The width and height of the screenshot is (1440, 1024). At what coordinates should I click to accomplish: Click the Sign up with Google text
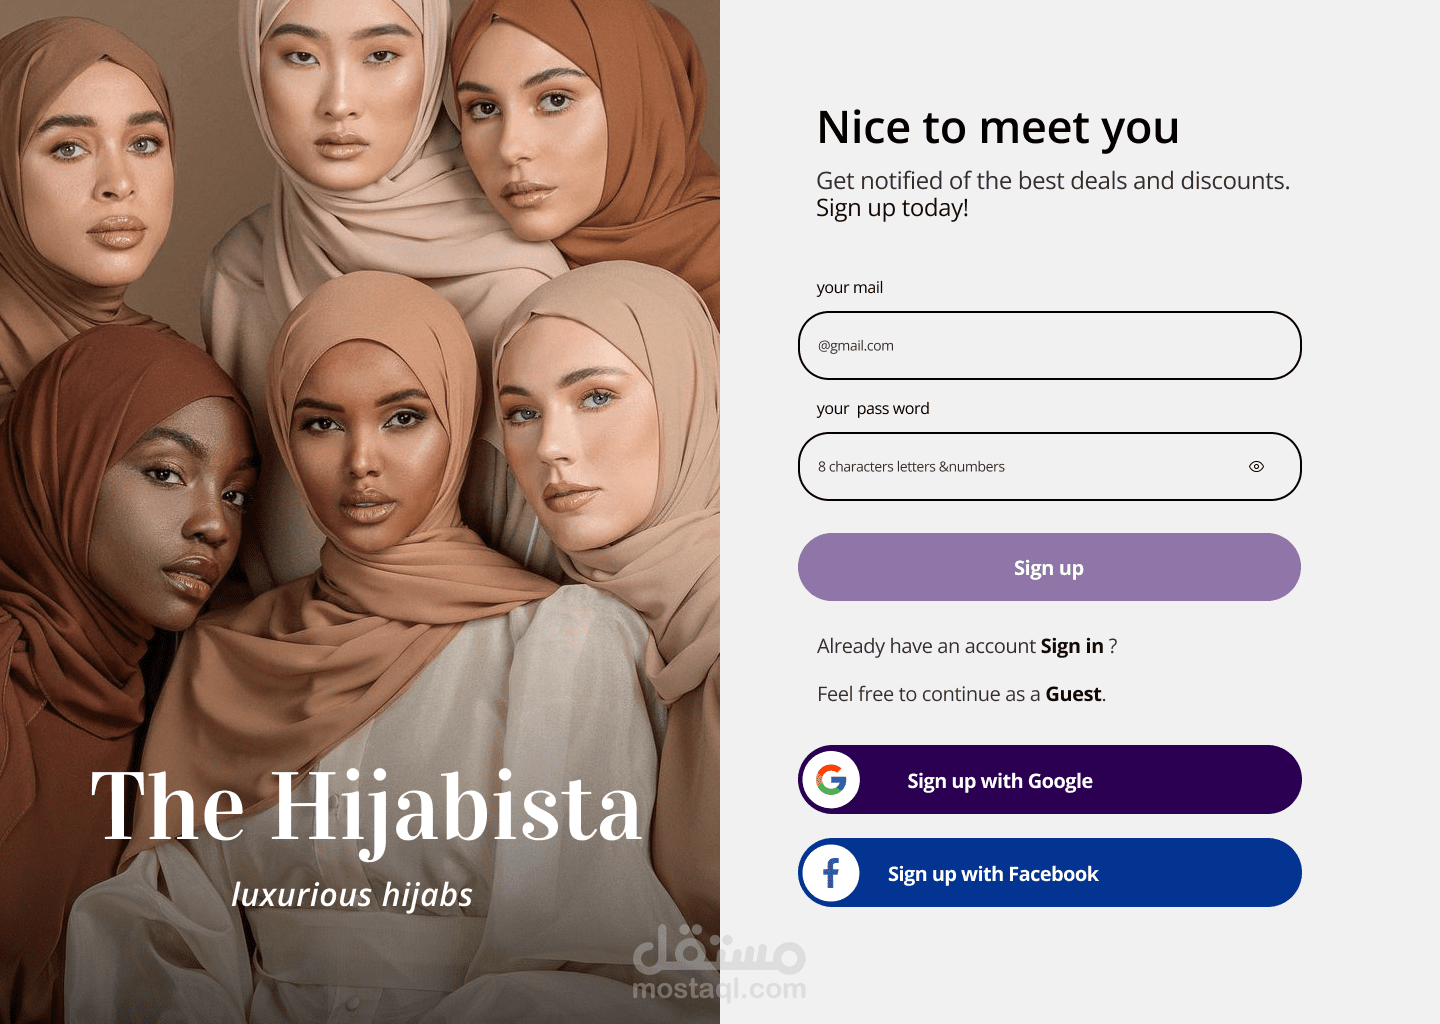click(x=999, y=781)
